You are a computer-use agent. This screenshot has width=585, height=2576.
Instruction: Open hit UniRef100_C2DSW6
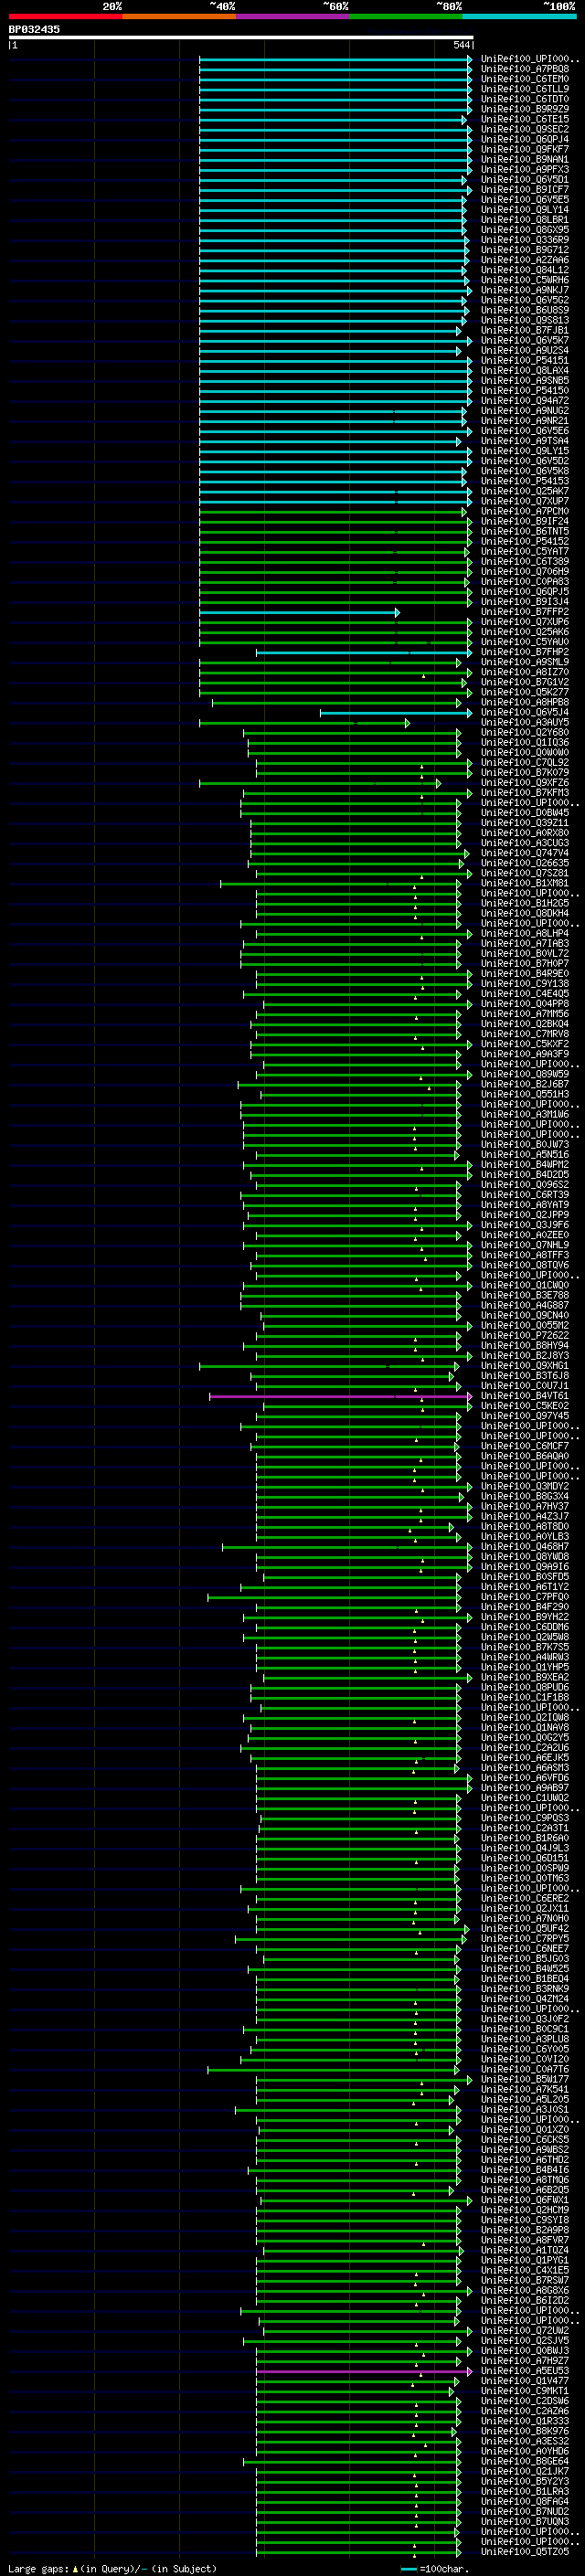click(x=524, y=2401)
